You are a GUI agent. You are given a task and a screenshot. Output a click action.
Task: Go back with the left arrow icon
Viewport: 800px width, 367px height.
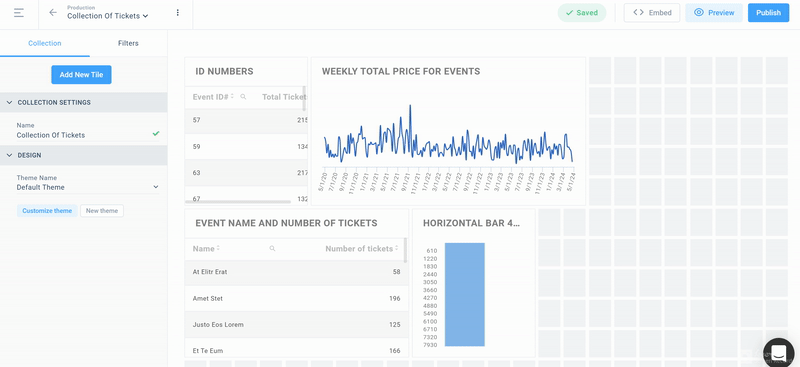pos(53,13)
